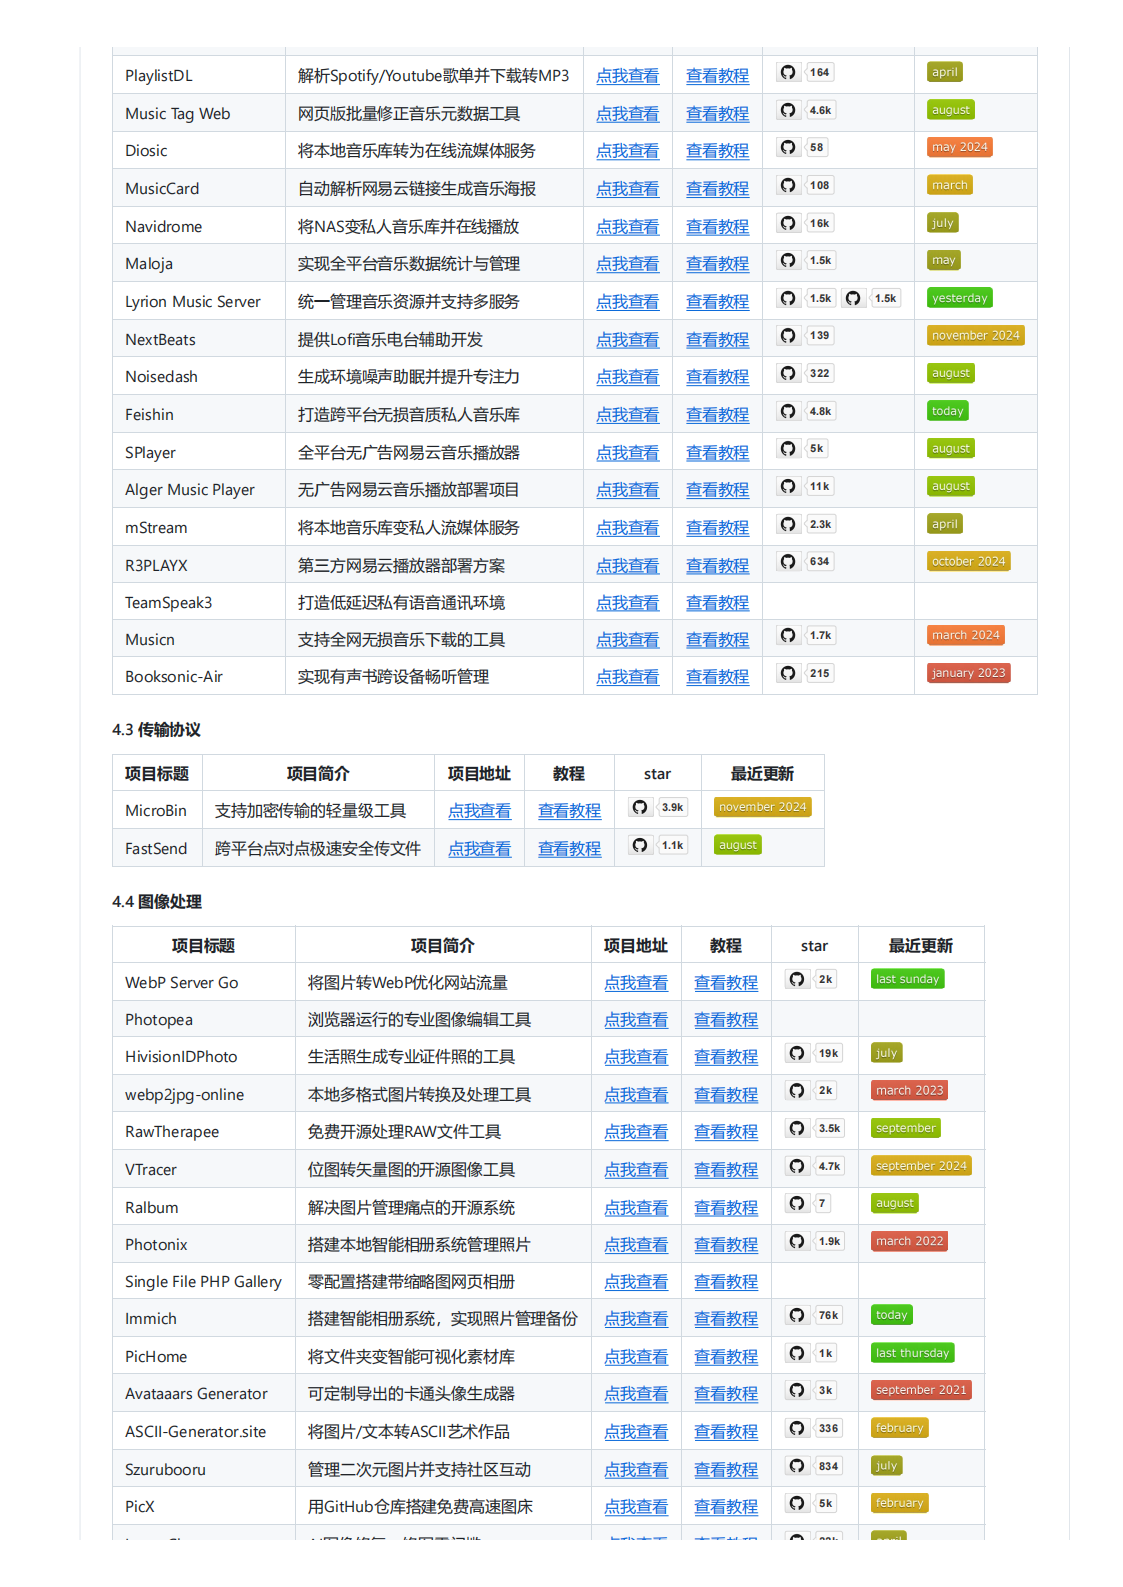Click the GitHub icon in Feishin row
Image resolution: width=1123 pixels, height=1587 pixels.
(x=788, y=411)
